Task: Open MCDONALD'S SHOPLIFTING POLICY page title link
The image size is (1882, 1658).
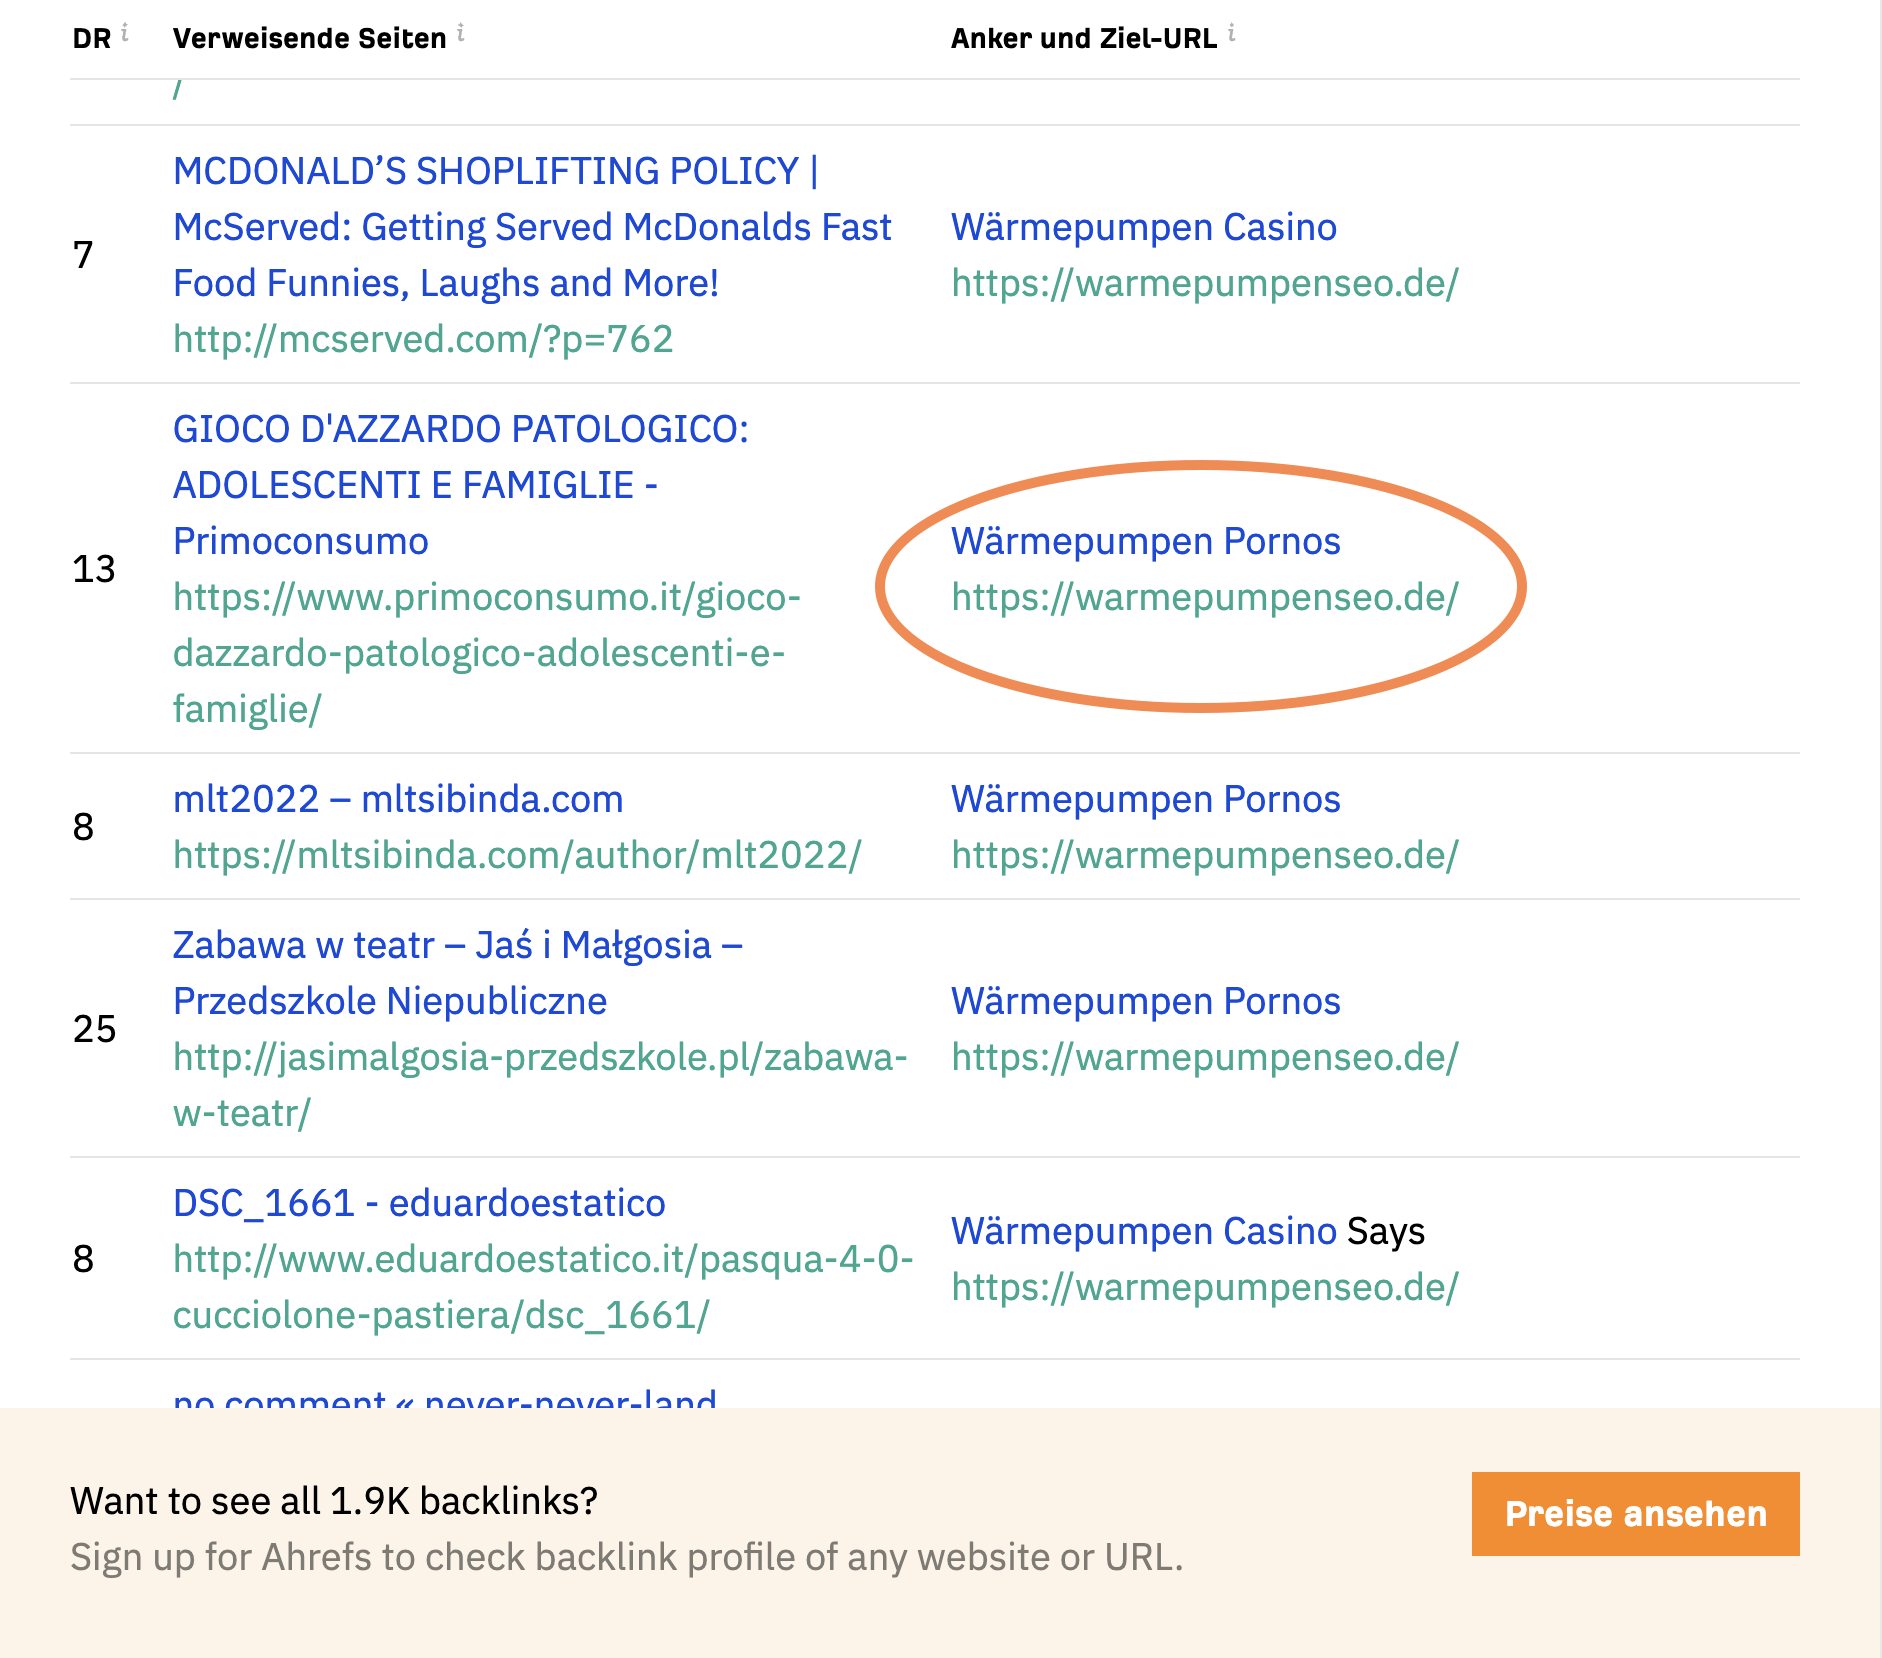Action: coord(532,227)
